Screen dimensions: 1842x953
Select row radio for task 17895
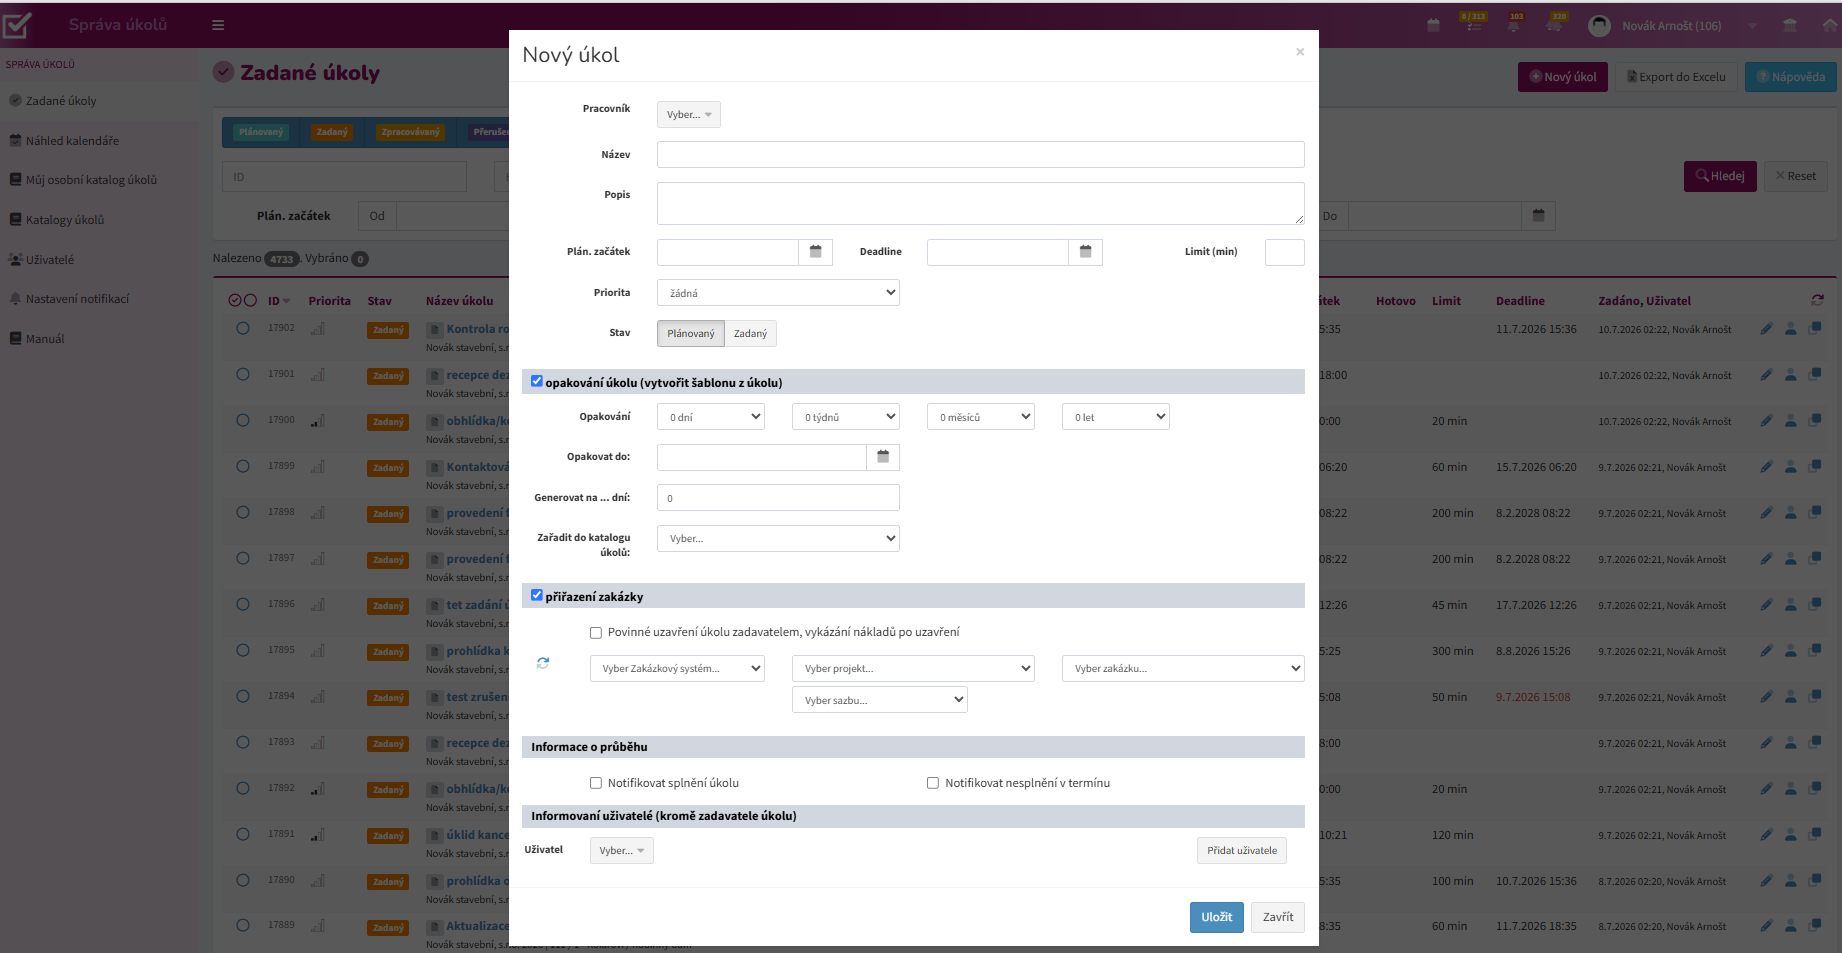pos(243,650)
